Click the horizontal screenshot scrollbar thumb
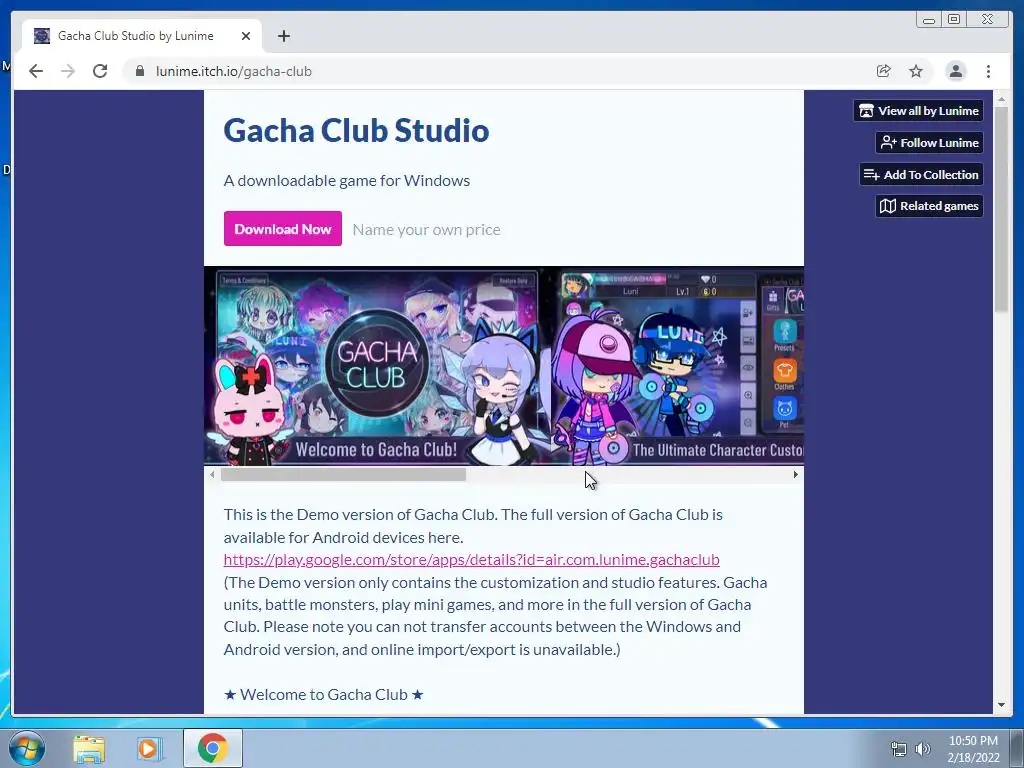The height and width of the screenshot is (768, 1024). (x=344, y=475)
